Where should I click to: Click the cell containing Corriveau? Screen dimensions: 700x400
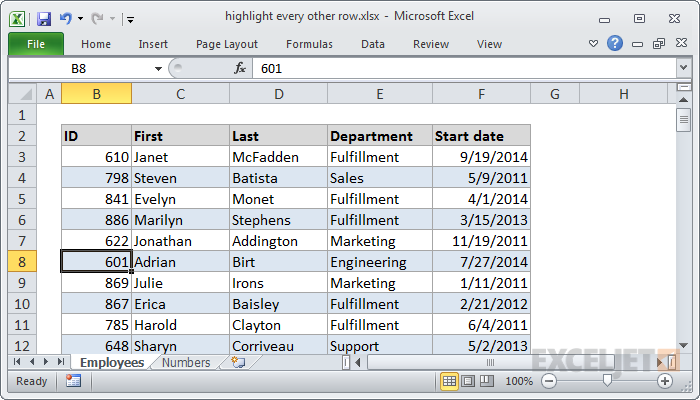tap(279, 346)
